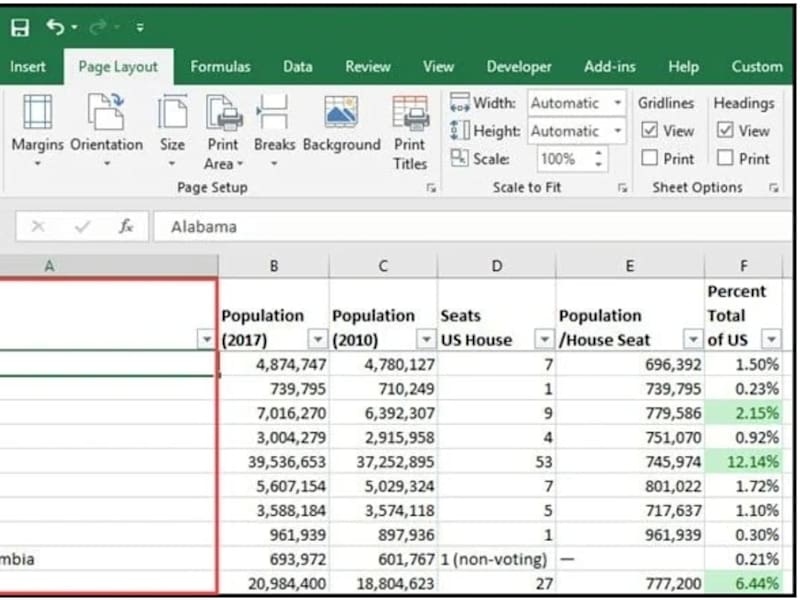The width and height of the screenshot is (800, 600).
Task: Click the 1 (non-voting) cell
Action: (x=496, y=559)
